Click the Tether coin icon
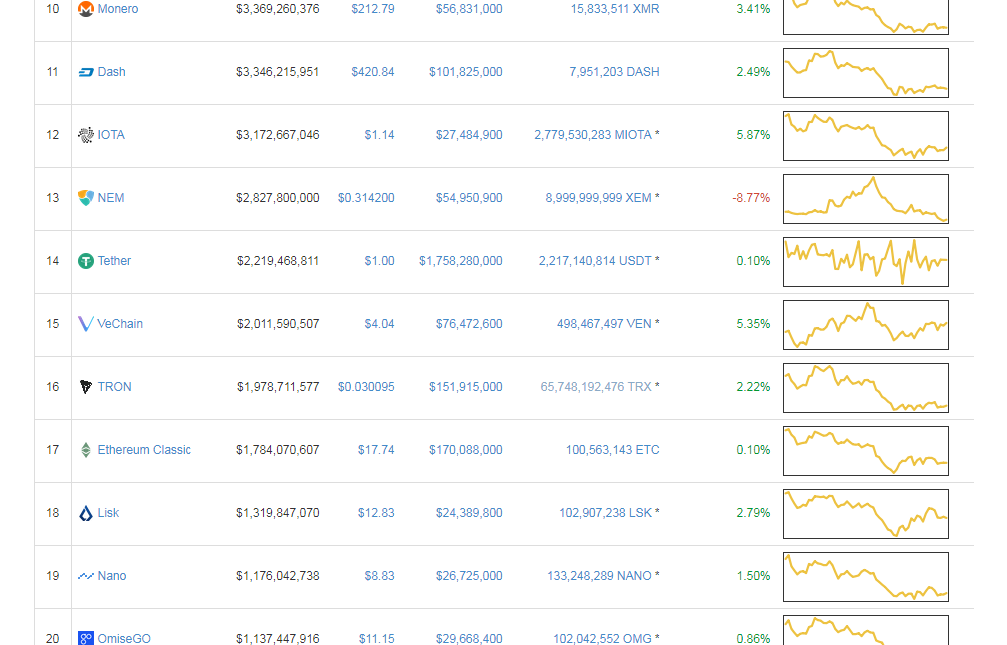Viewport: 1007px width, 645px height. 87,261
